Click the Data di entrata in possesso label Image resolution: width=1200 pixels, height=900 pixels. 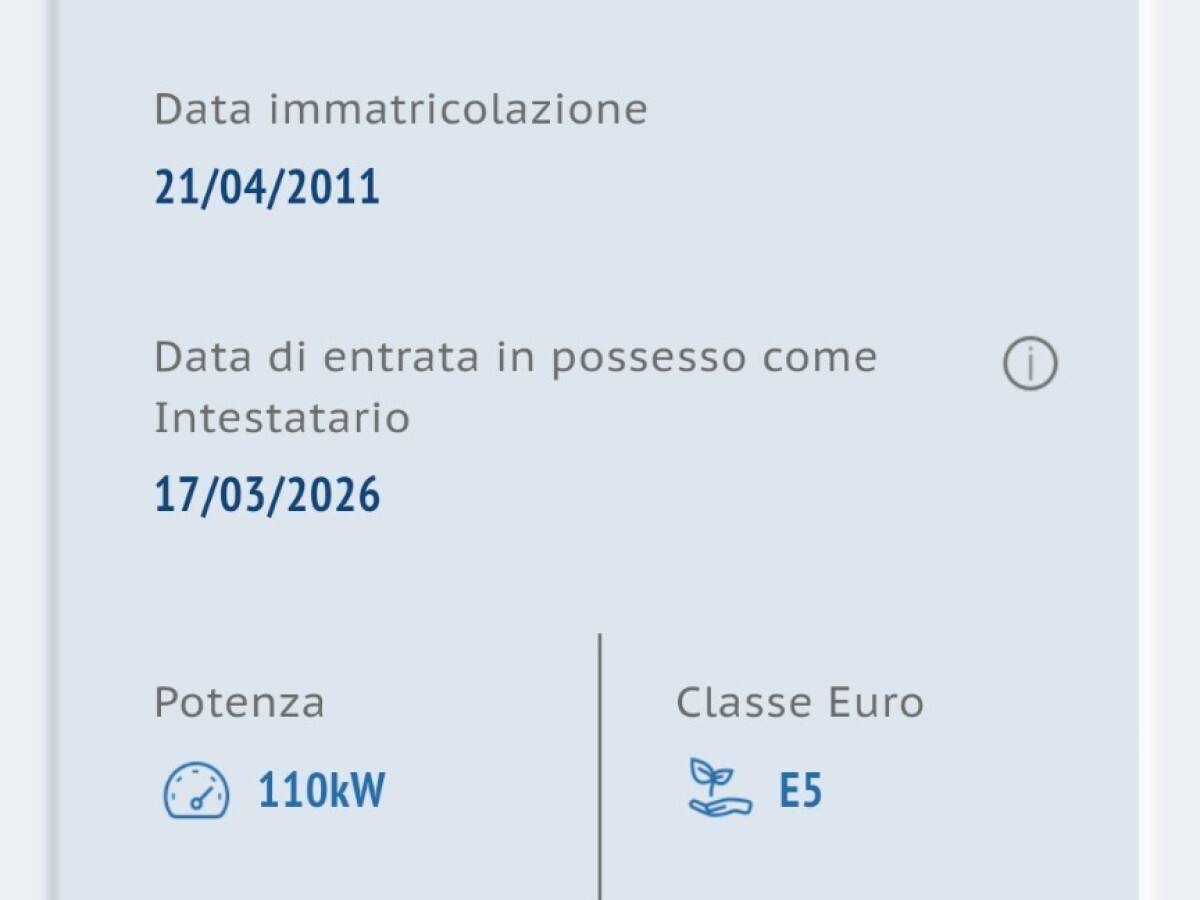click(516, 357)
